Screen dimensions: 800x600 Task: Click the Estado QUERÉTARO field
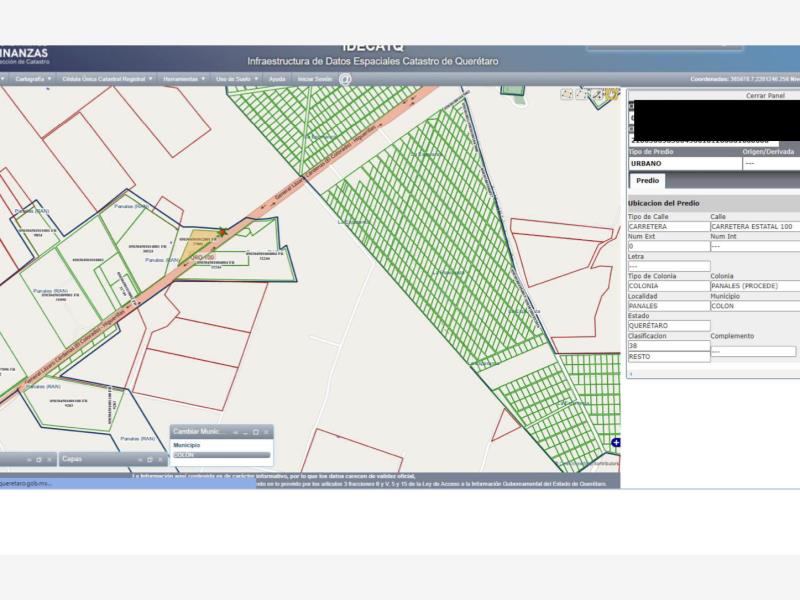point(668,326)
